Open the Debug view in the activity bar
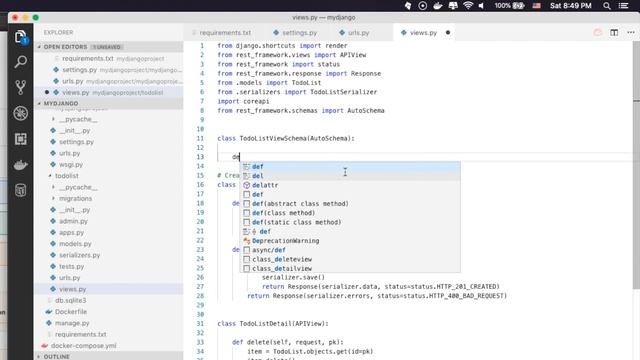This screenshot has width=640, height=360. point(21,113)
